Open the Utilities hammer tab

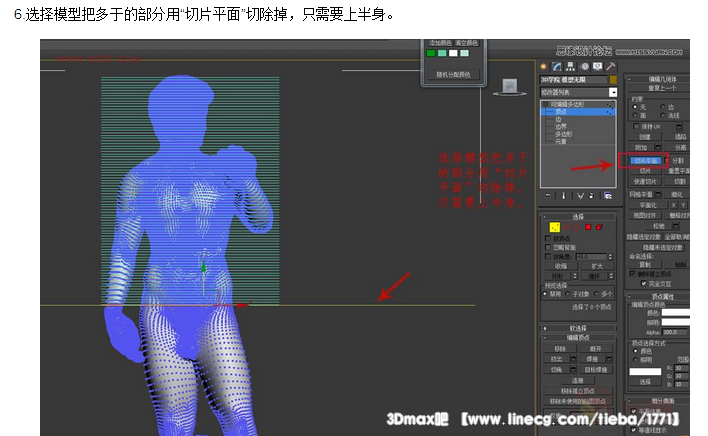[x=609, y=67]
